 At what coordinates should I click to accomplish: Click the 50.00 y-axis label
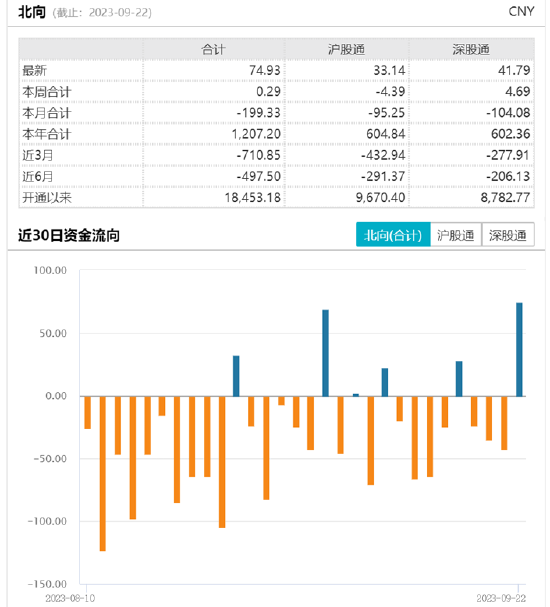(53, 333)
